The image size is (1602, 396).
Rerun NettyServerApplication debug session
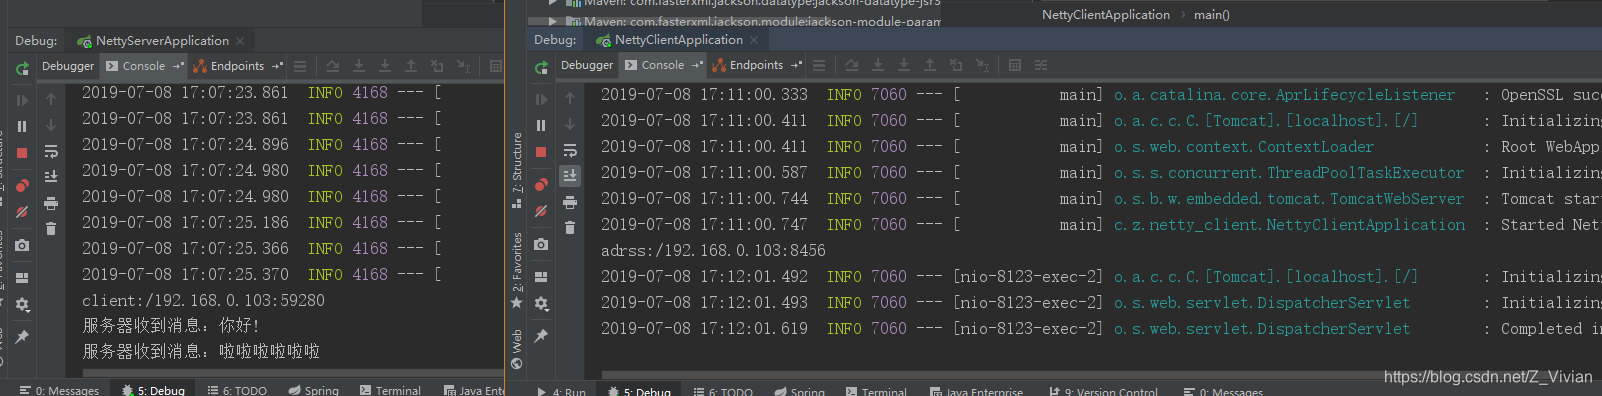click(22, 68)
